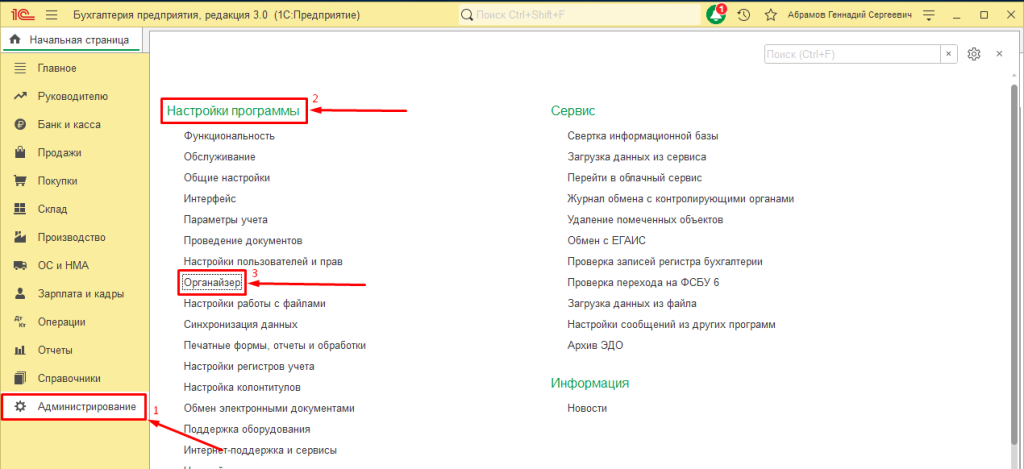
Task: Click the Зарплата и кадры person icon
Action: coord(20,293)
